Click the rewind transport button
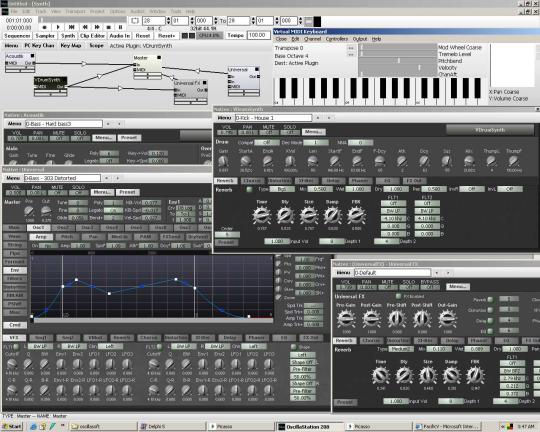The height and width of the screenshot is (432, 540). [x=84, y=27]
